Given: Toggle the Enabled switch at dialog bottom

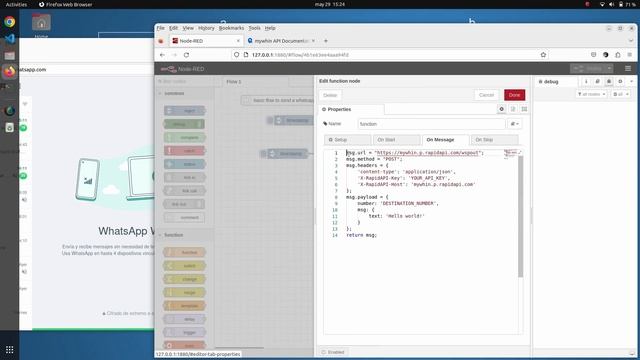Looking at the screenshot, I should coord(333,352).
